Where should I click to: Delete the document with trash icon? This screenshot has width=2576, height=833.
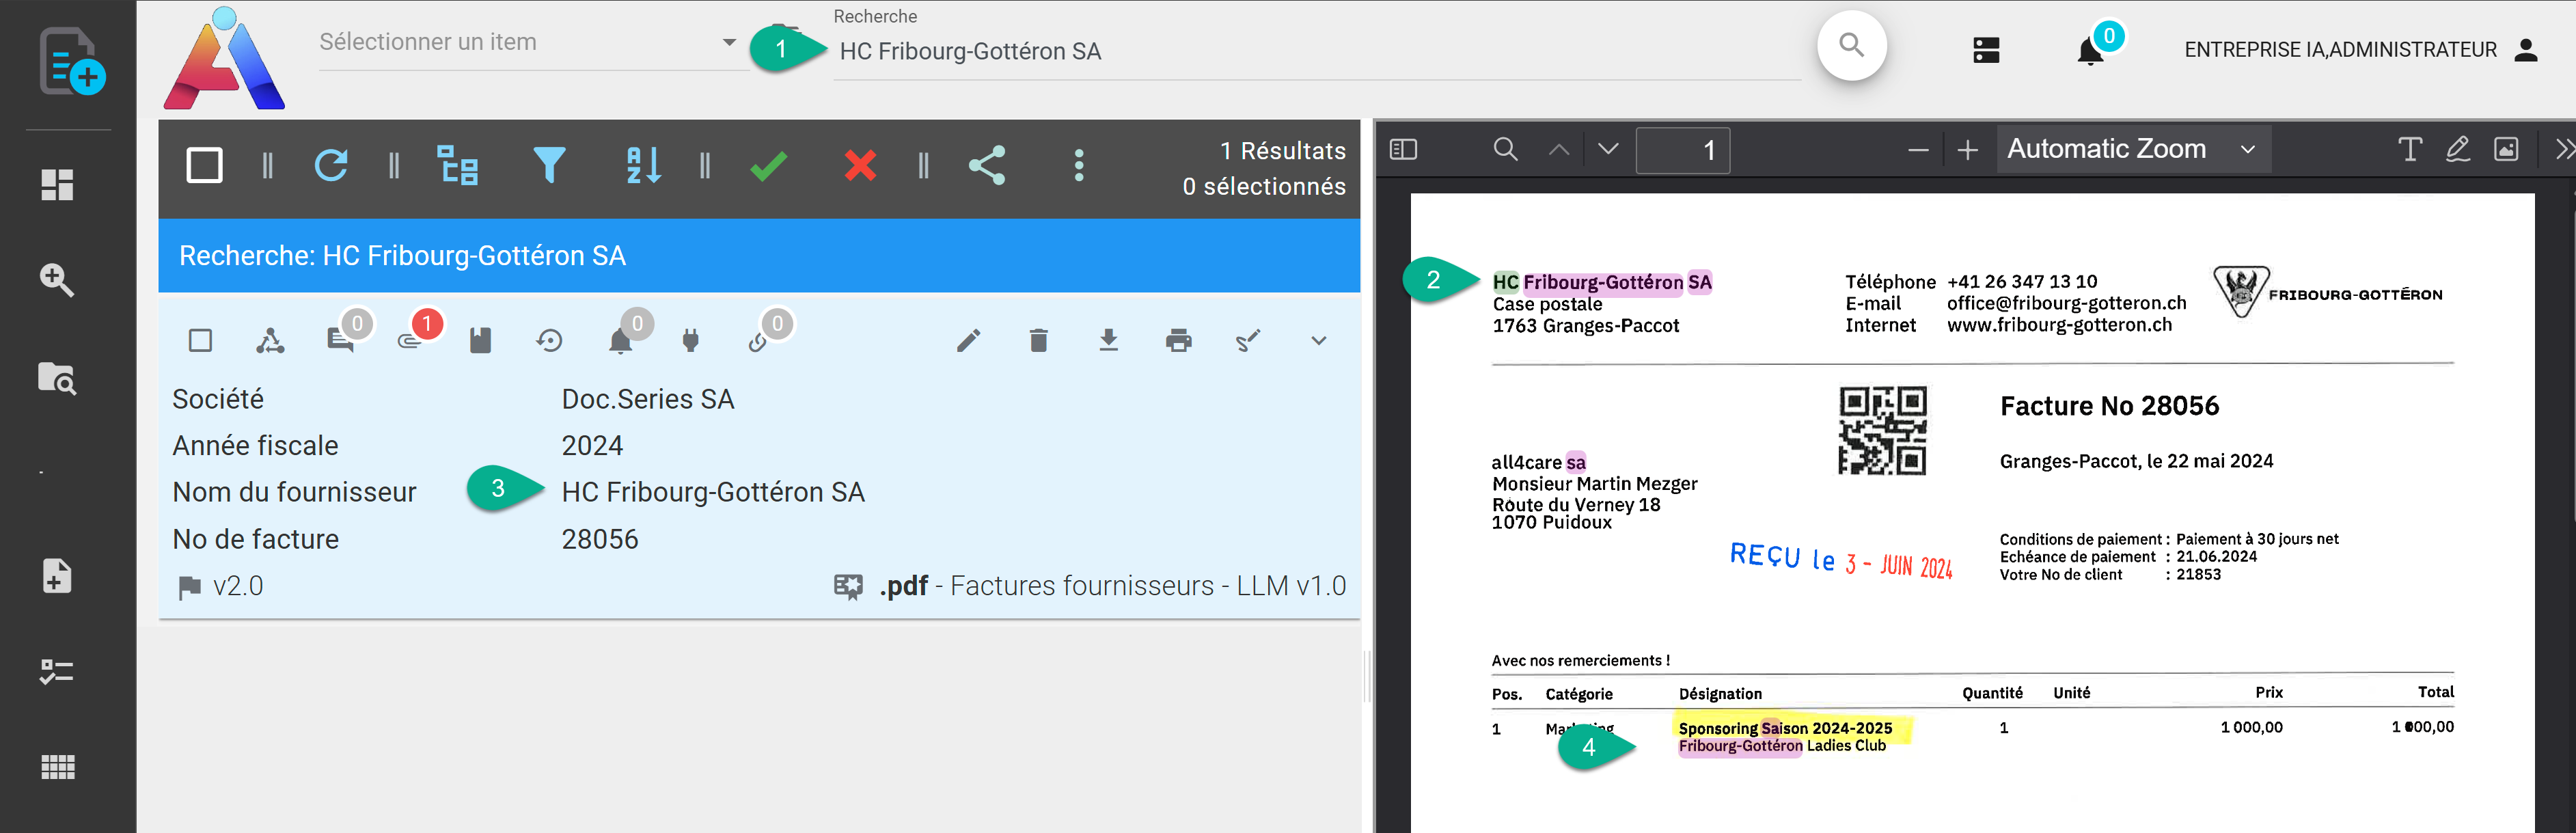coord(1038,341)
